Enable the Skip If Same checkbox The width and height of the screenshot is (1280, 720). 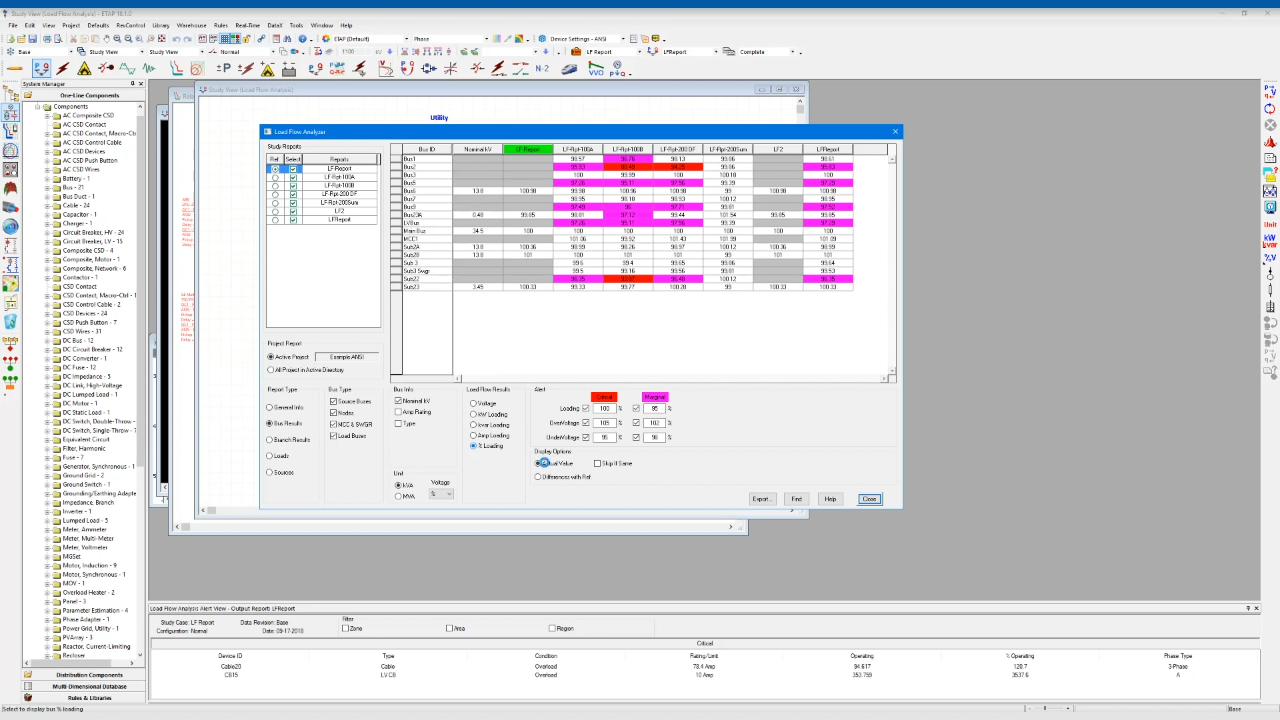598,463
